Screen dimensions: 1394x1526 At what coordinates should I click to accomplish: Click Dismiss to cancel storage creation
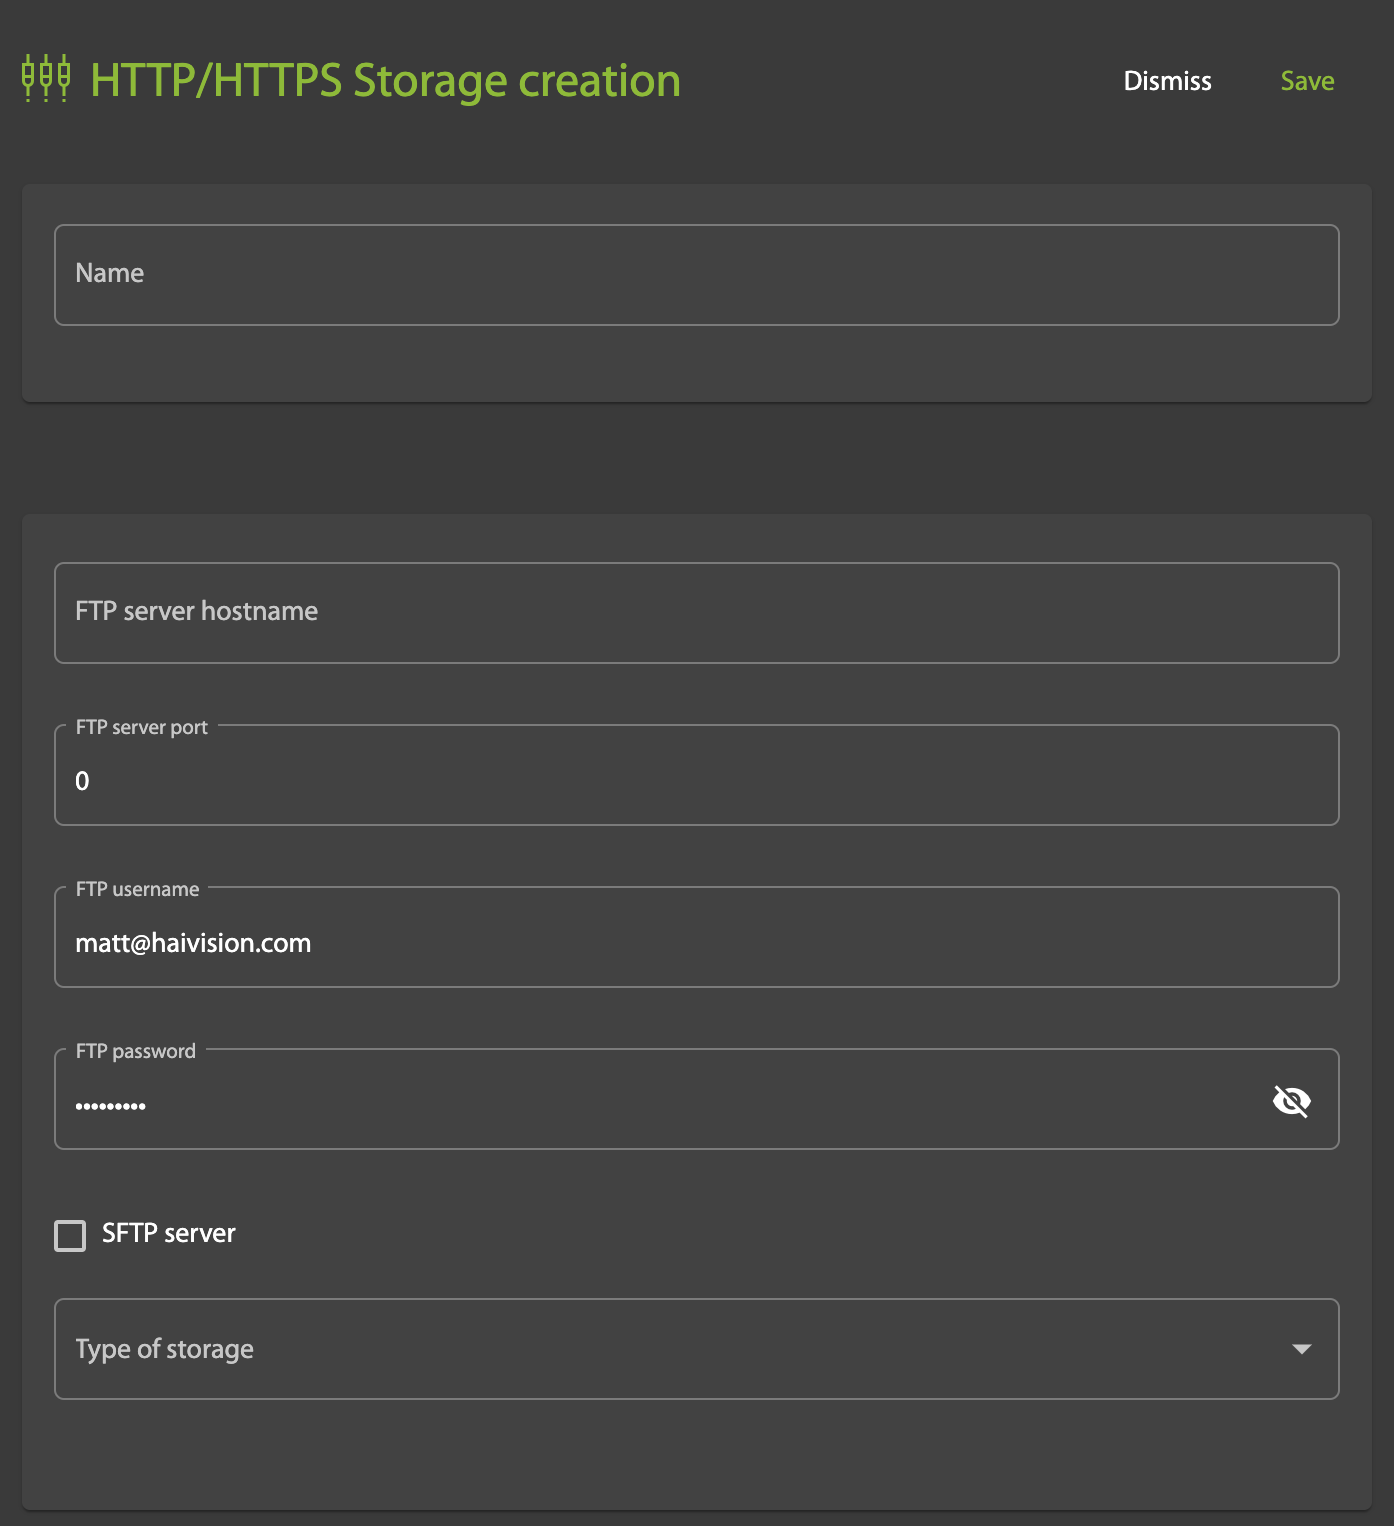point(1167,81)
